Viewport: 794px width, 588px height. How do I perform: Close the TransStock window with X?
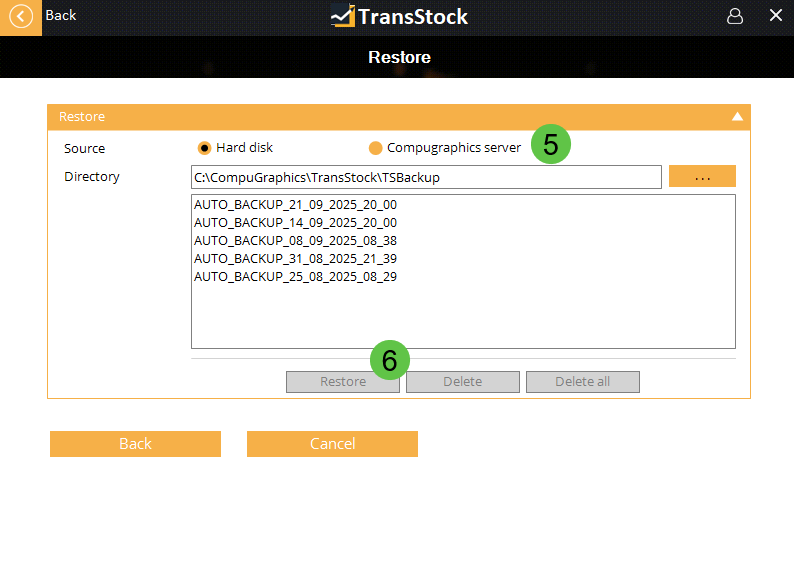775,16
